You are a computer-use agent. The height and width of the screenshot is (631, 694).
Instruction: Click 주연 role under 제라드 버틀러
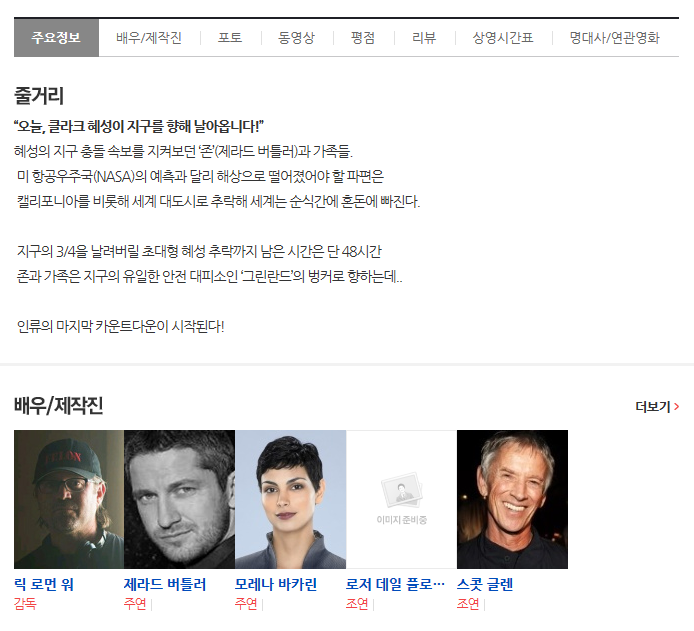tap(135, 604)
